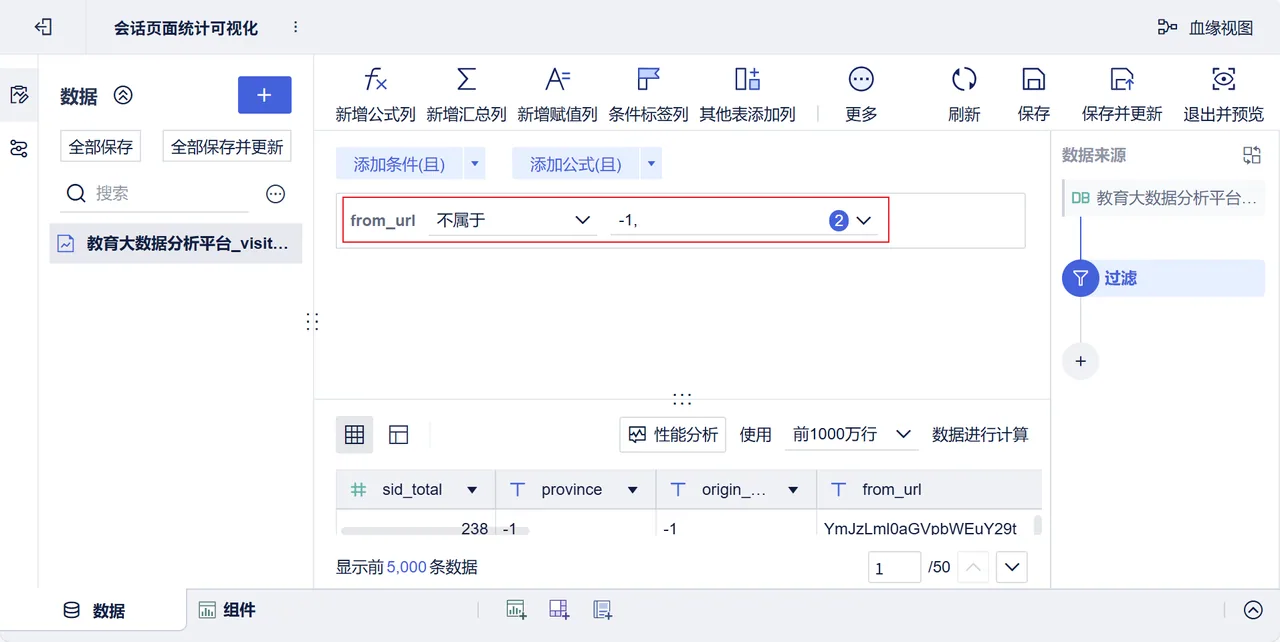Add a new step with the plus circle
The height and width of the screenshot is (642, 1280).
click(x=1080, y=361)
